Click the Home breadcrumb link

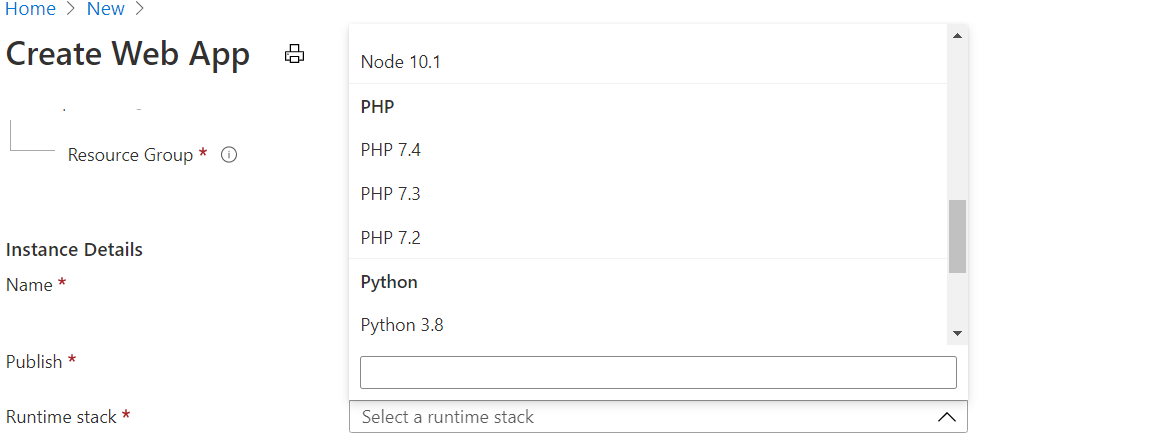tap(30, 10)
